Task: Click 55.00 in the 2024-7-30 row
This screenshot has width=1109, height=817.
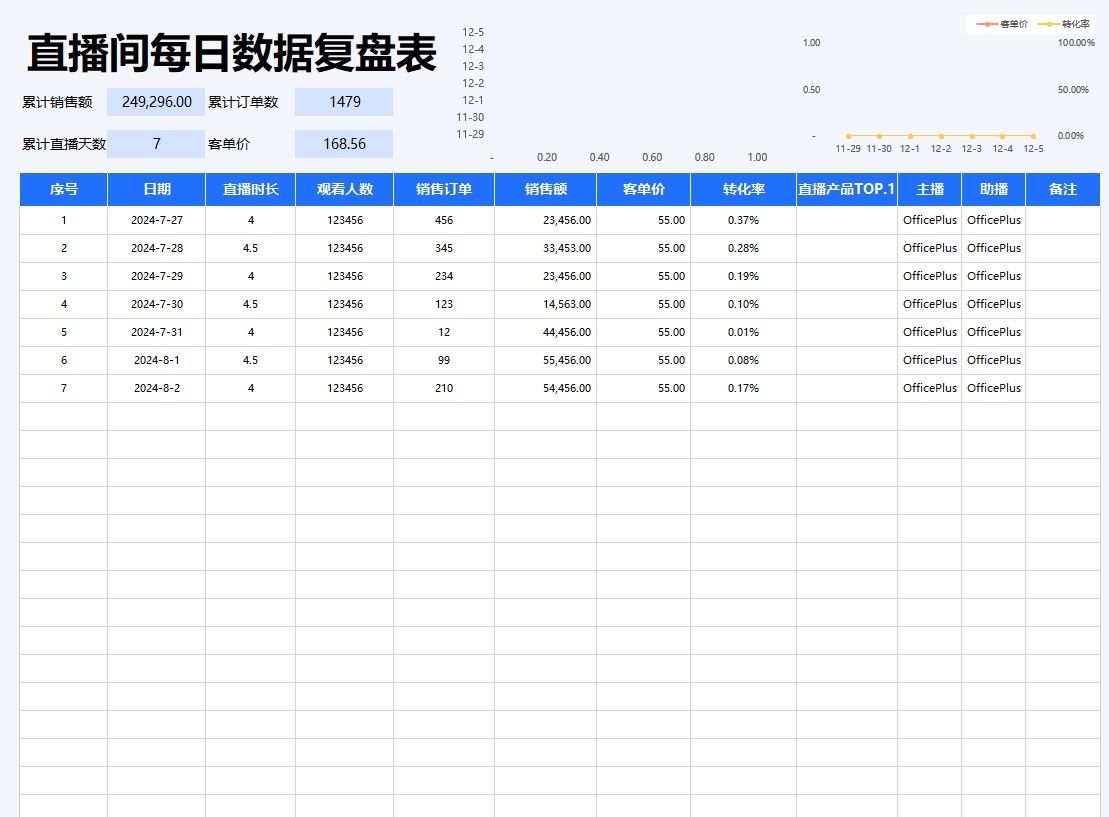Action: pos(644,304)
